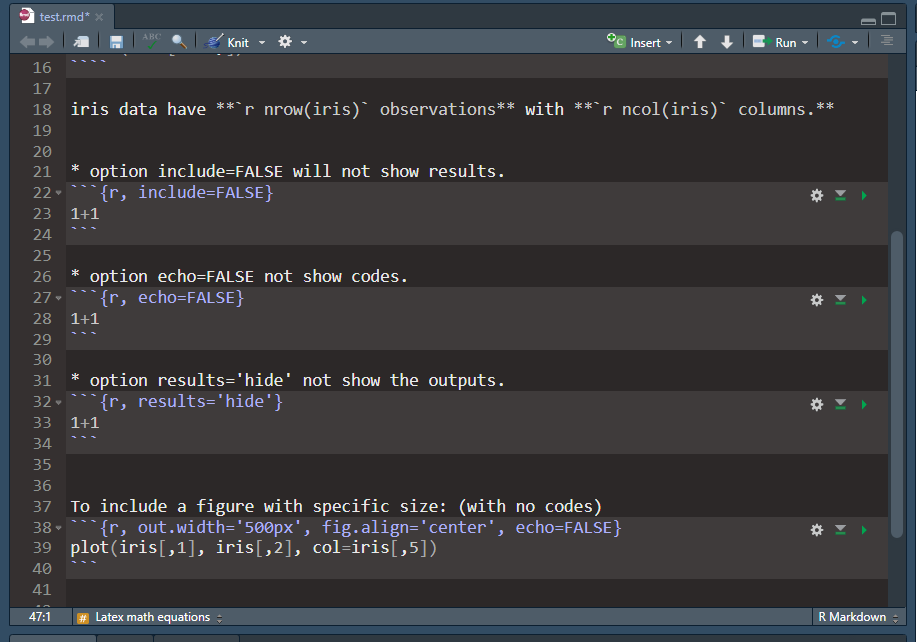Run the selected lines
This screenshot has height=642, width=917.
[x=774, y=42]
